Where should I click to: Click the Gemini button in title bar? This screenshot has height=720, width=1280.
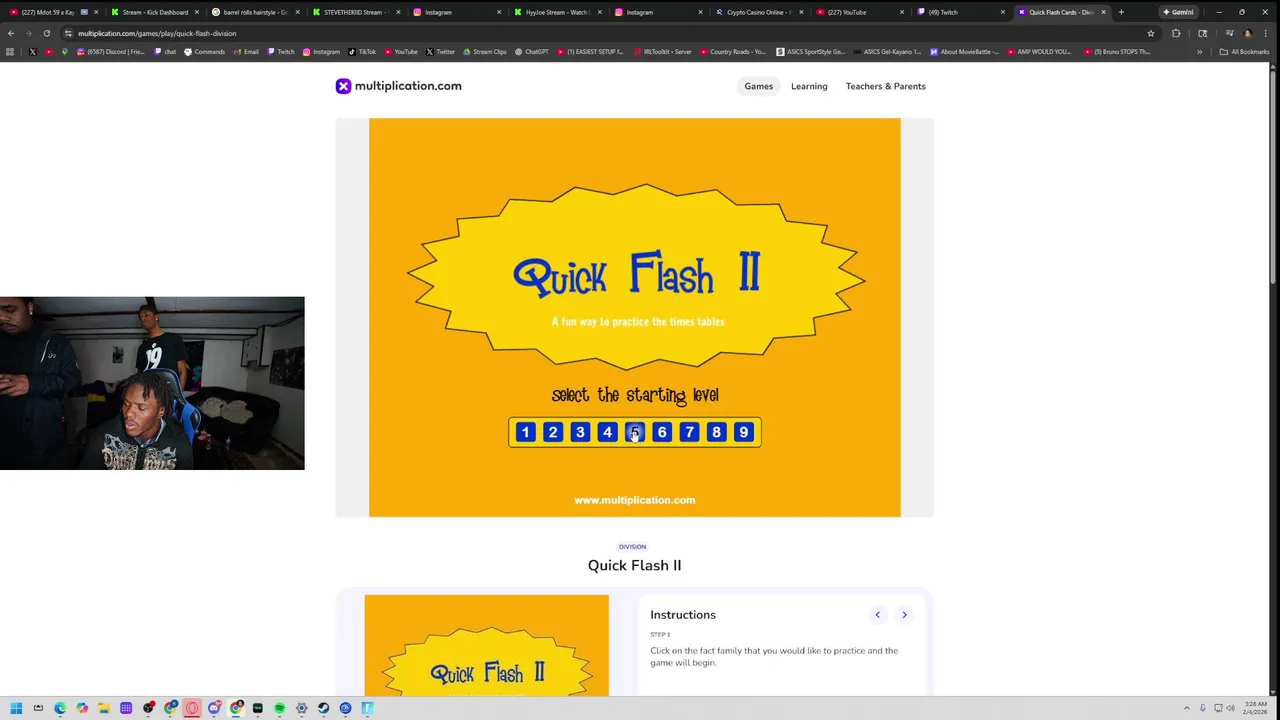tap(1178, 12)
